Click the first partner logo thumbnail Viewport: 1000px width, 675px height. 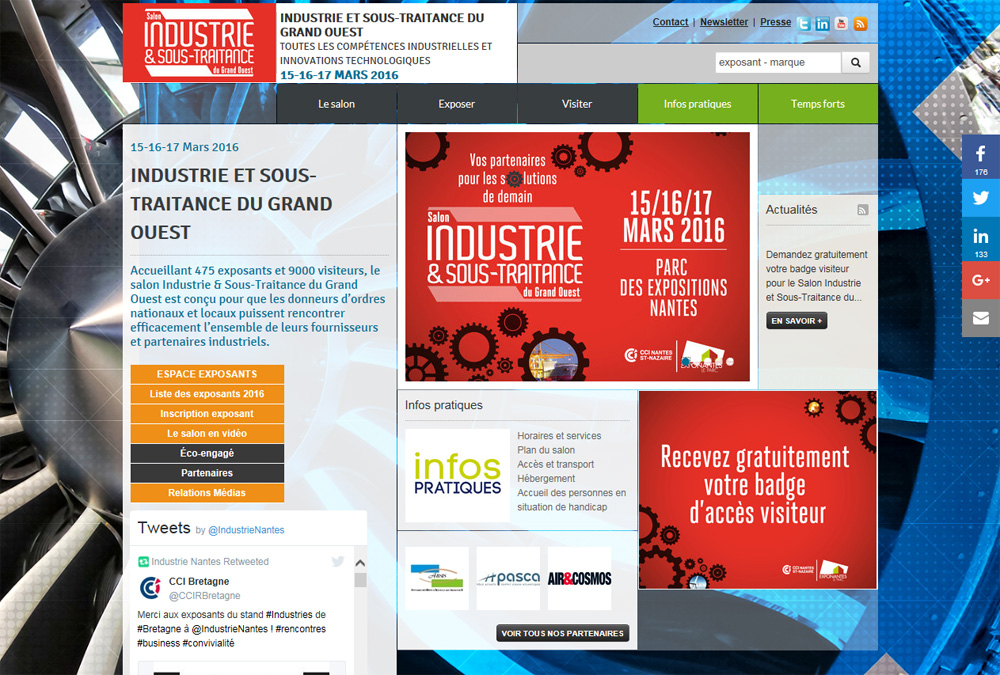(437, 578)
